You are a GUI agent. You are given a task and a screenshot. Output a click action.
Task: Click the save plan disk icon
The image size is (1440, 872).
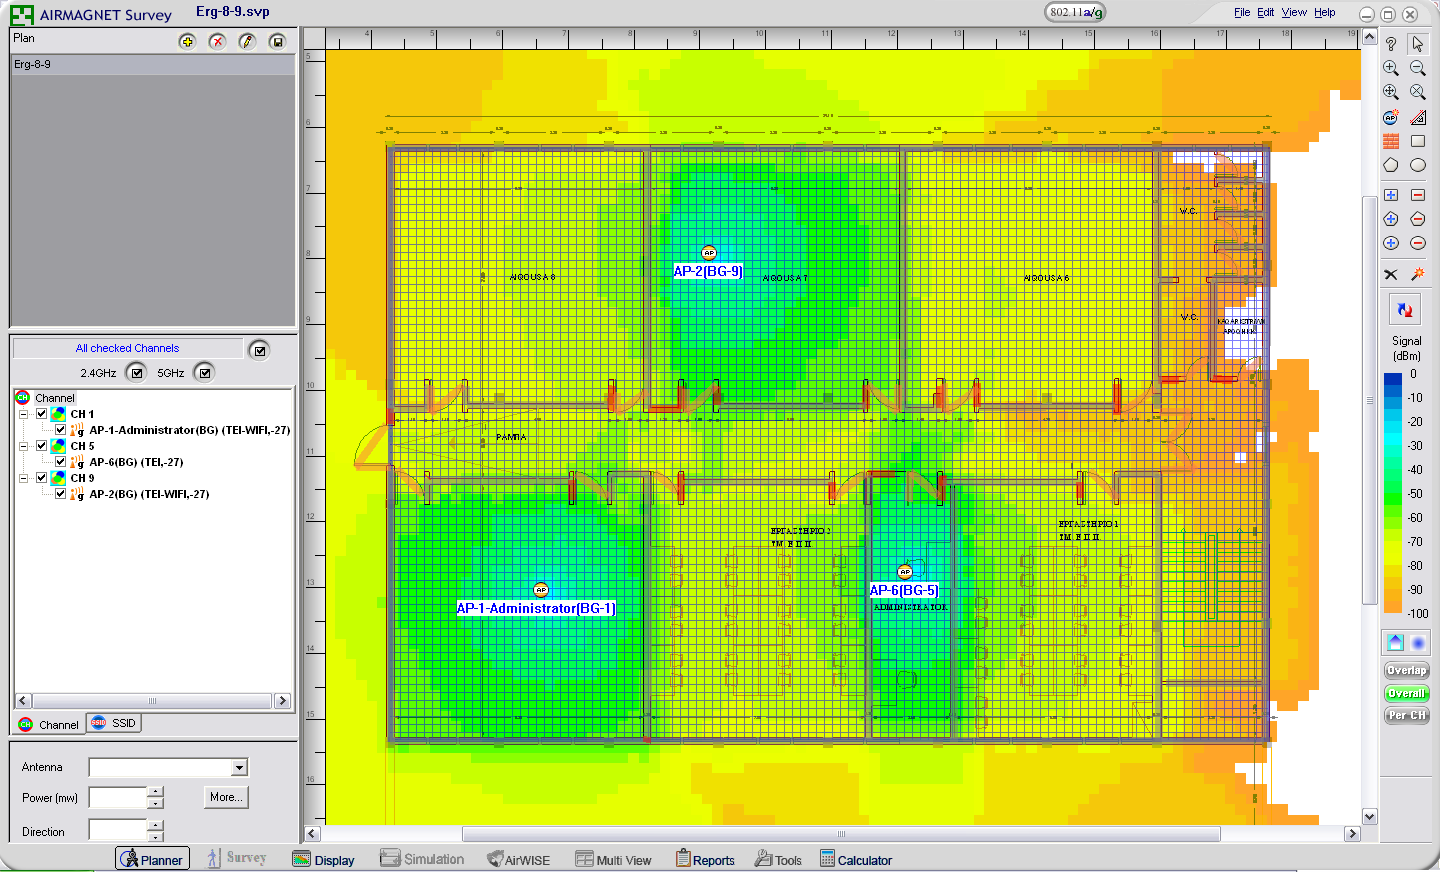(x=277, y=41)
